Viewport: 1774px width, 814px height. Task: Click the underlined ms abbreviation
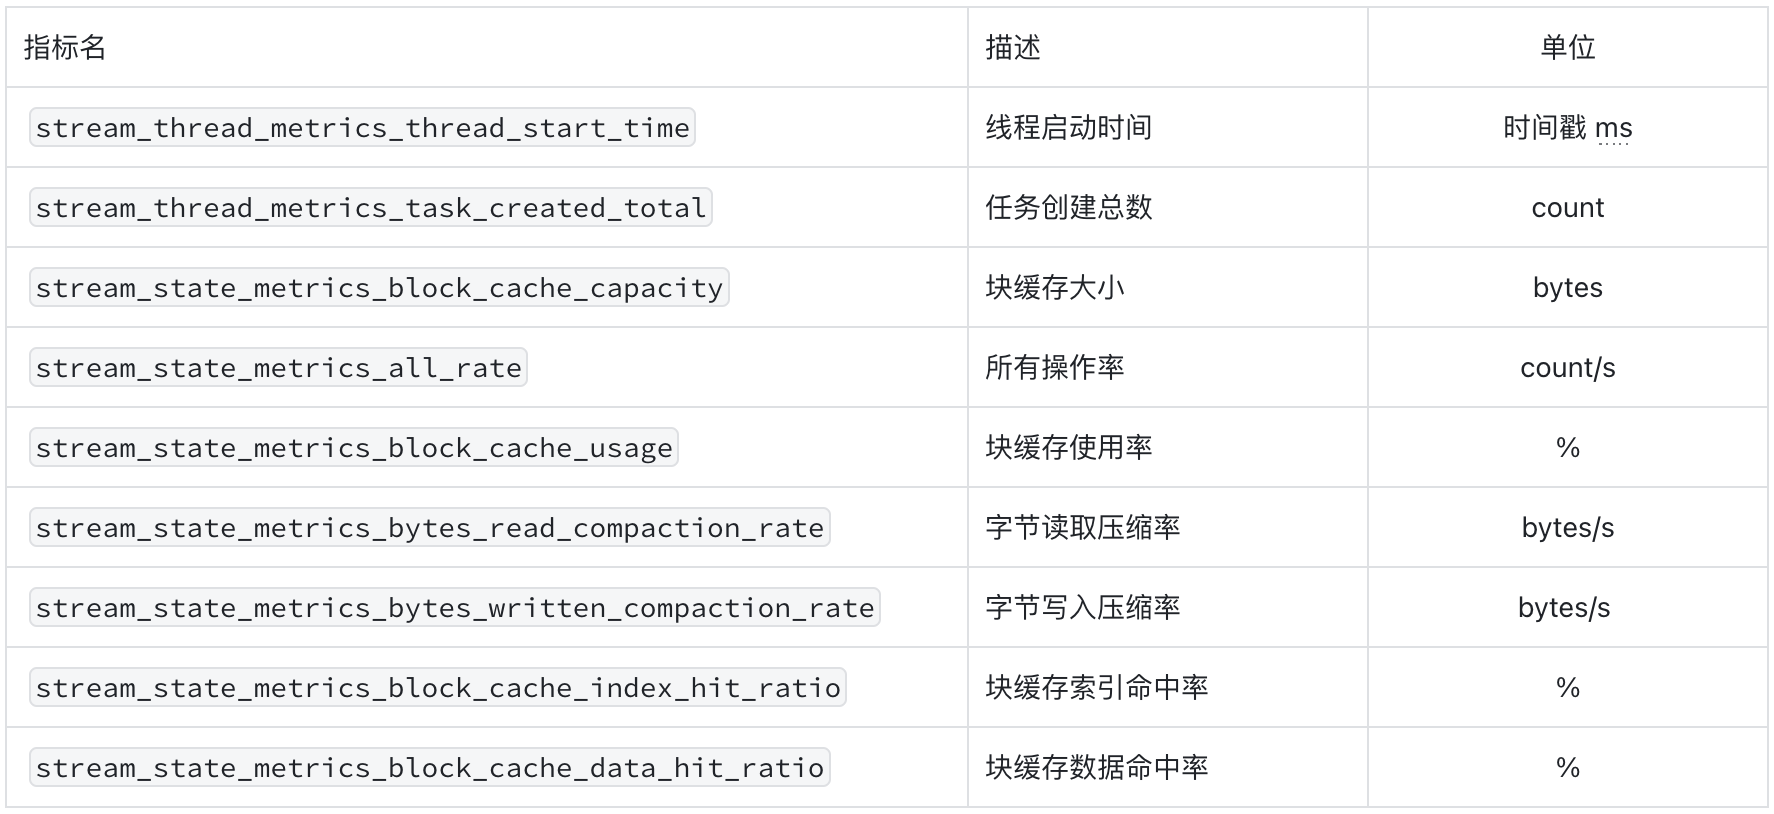[1613, 128]
